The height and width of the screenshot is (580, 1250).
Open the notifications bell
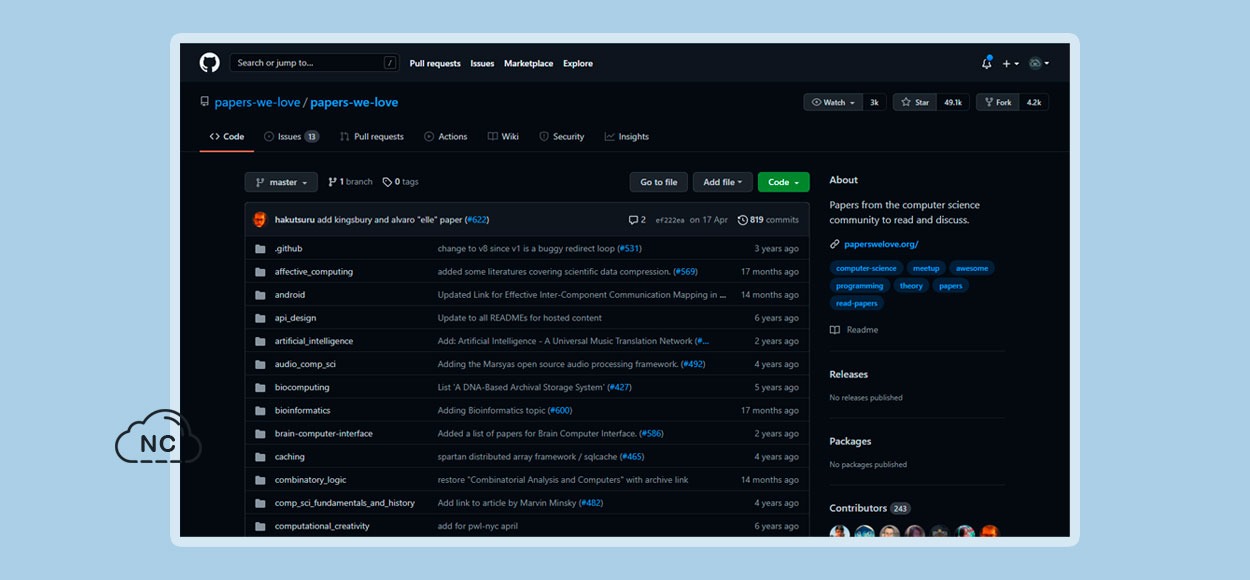pos(987,63)
